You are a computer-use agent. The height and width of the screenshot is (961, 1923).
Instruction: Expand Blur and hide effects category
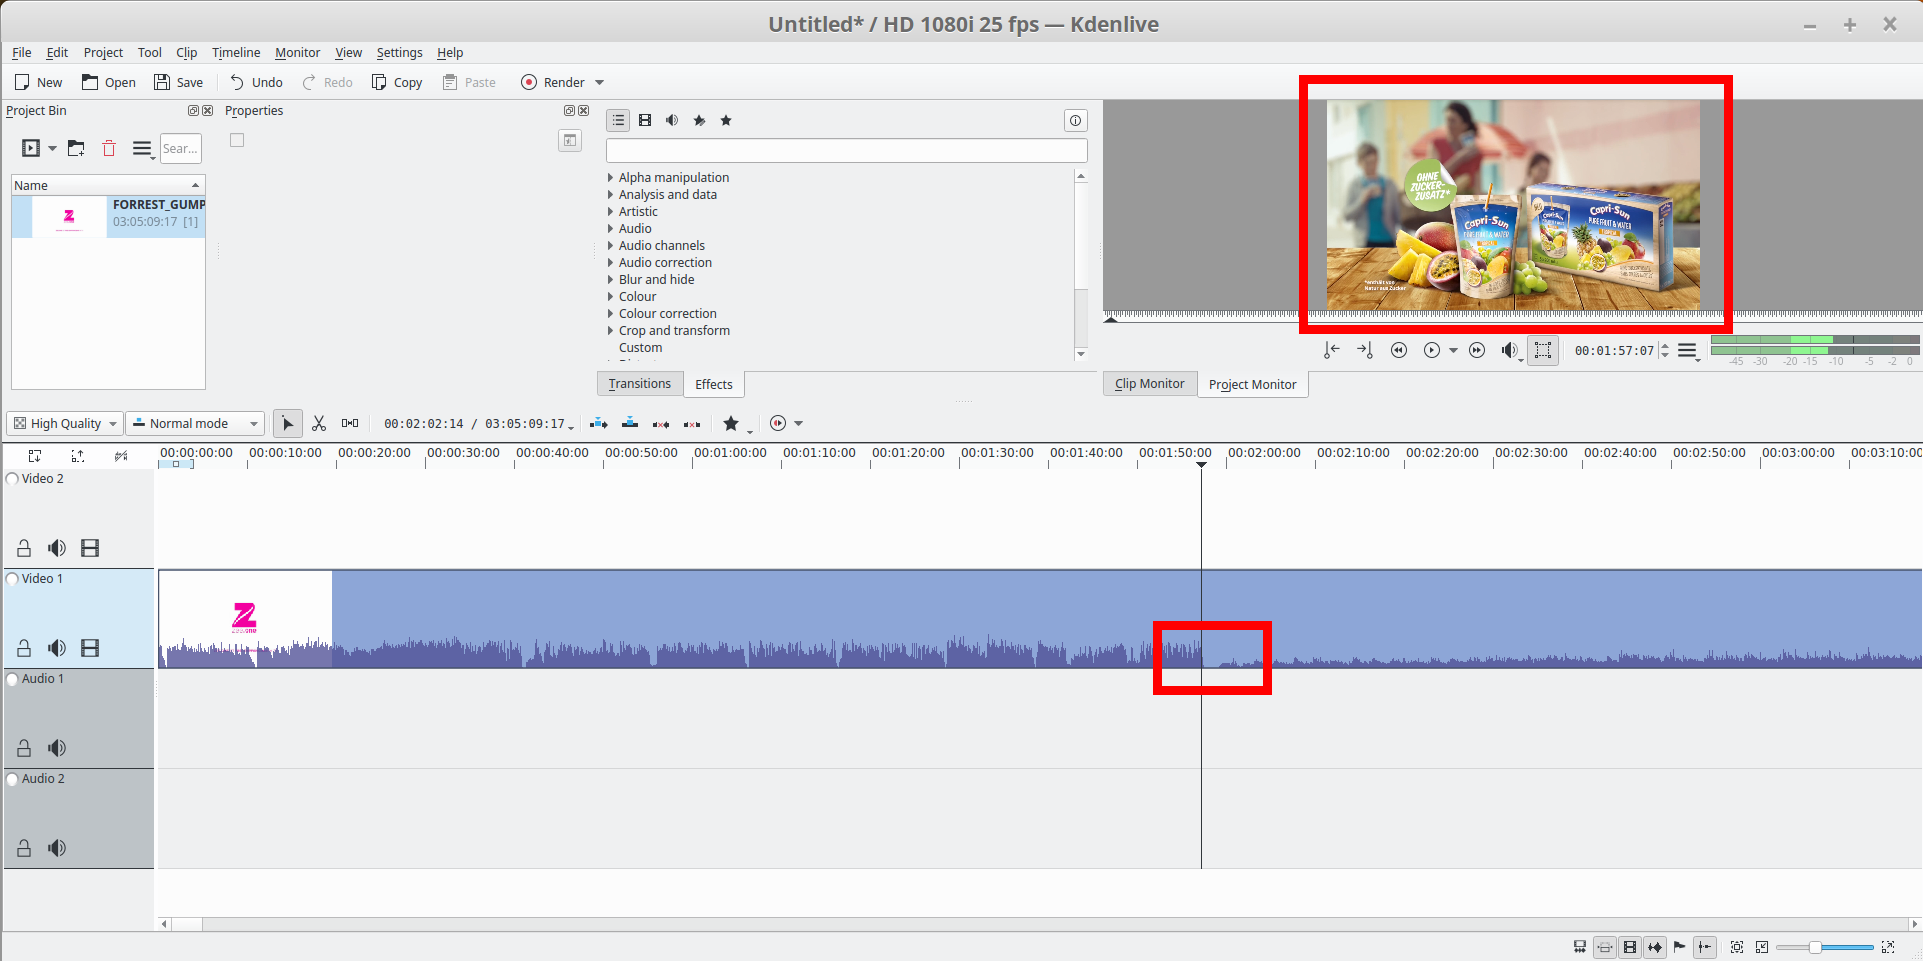(610, 280)
